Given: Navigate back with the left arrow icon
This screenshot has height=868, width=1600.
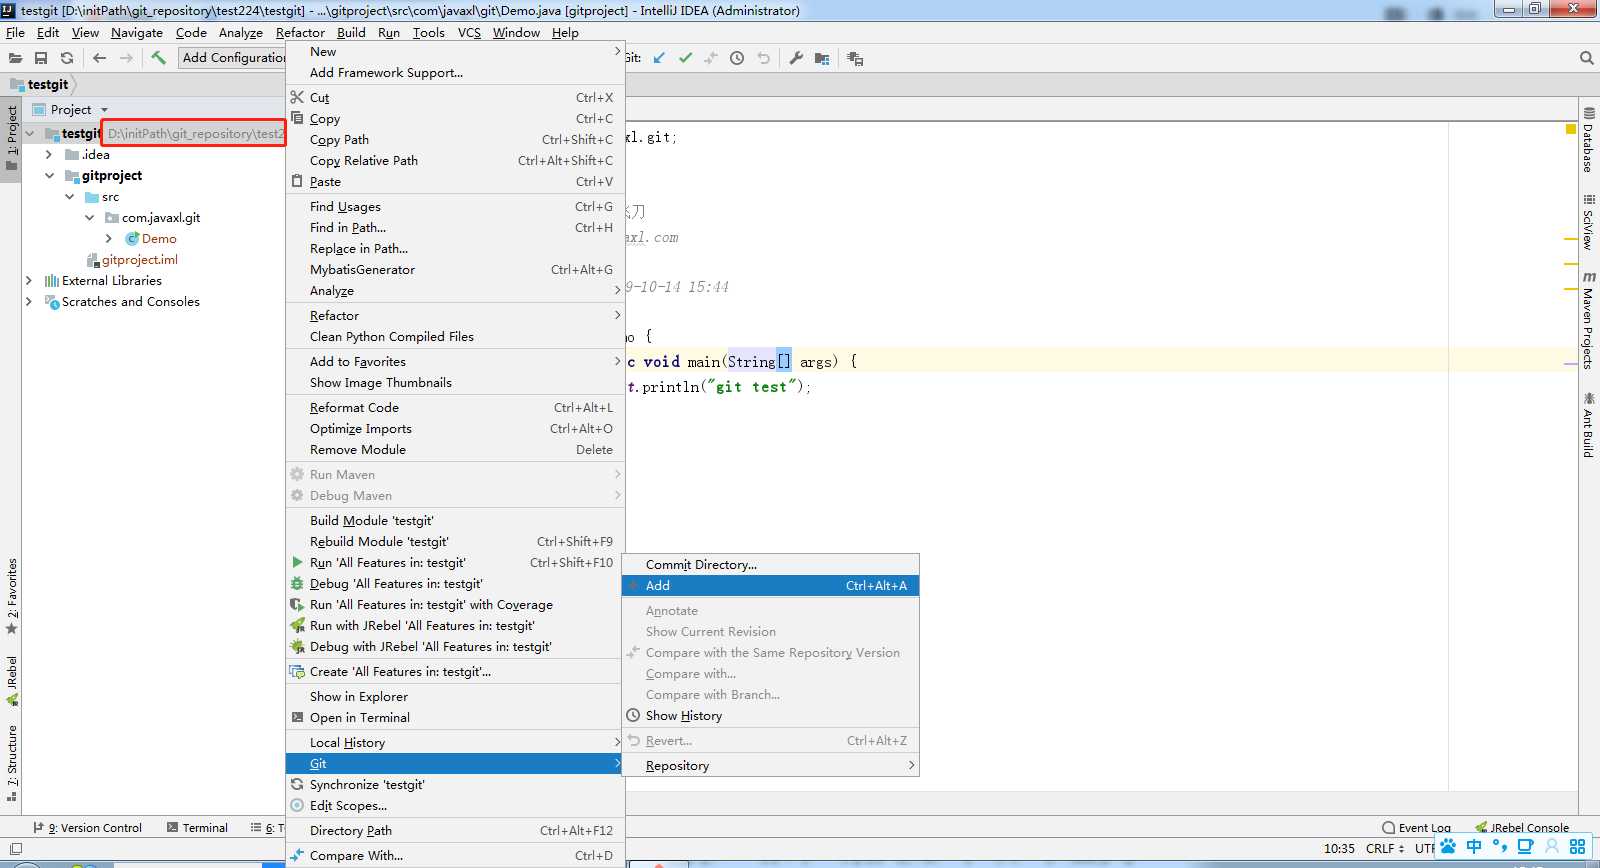Looking at the screenshot, I should 99,58.
